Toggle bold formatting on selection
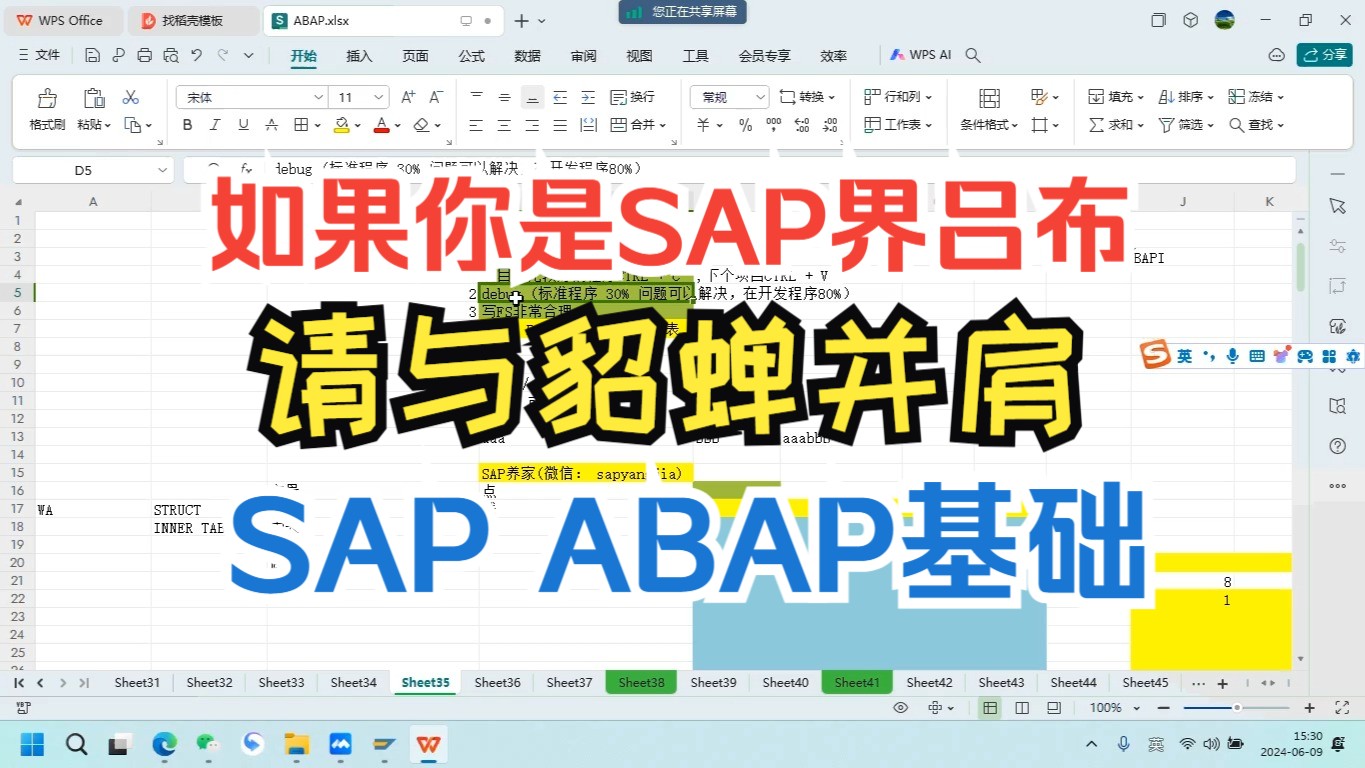This screenshot has width=1365, height=768. click(187, 124)
